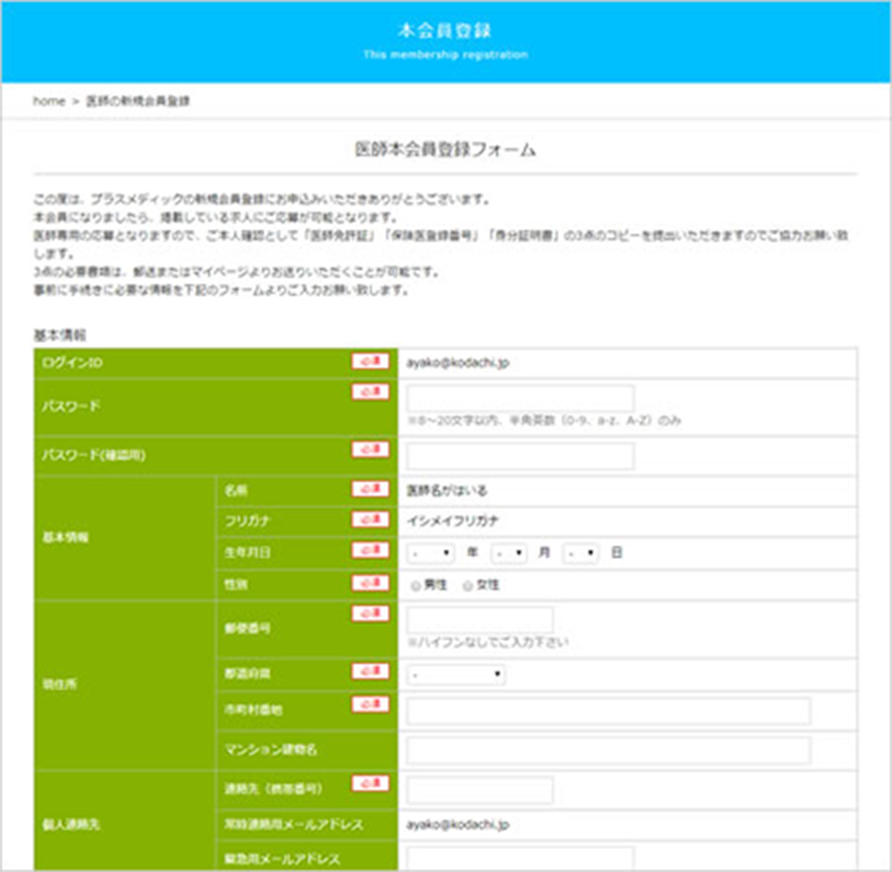Image resolution: width=892 pixels, height=872 pixels.
Task: Click the 必須 badge in the 性別 row
Action: [369, 582]
